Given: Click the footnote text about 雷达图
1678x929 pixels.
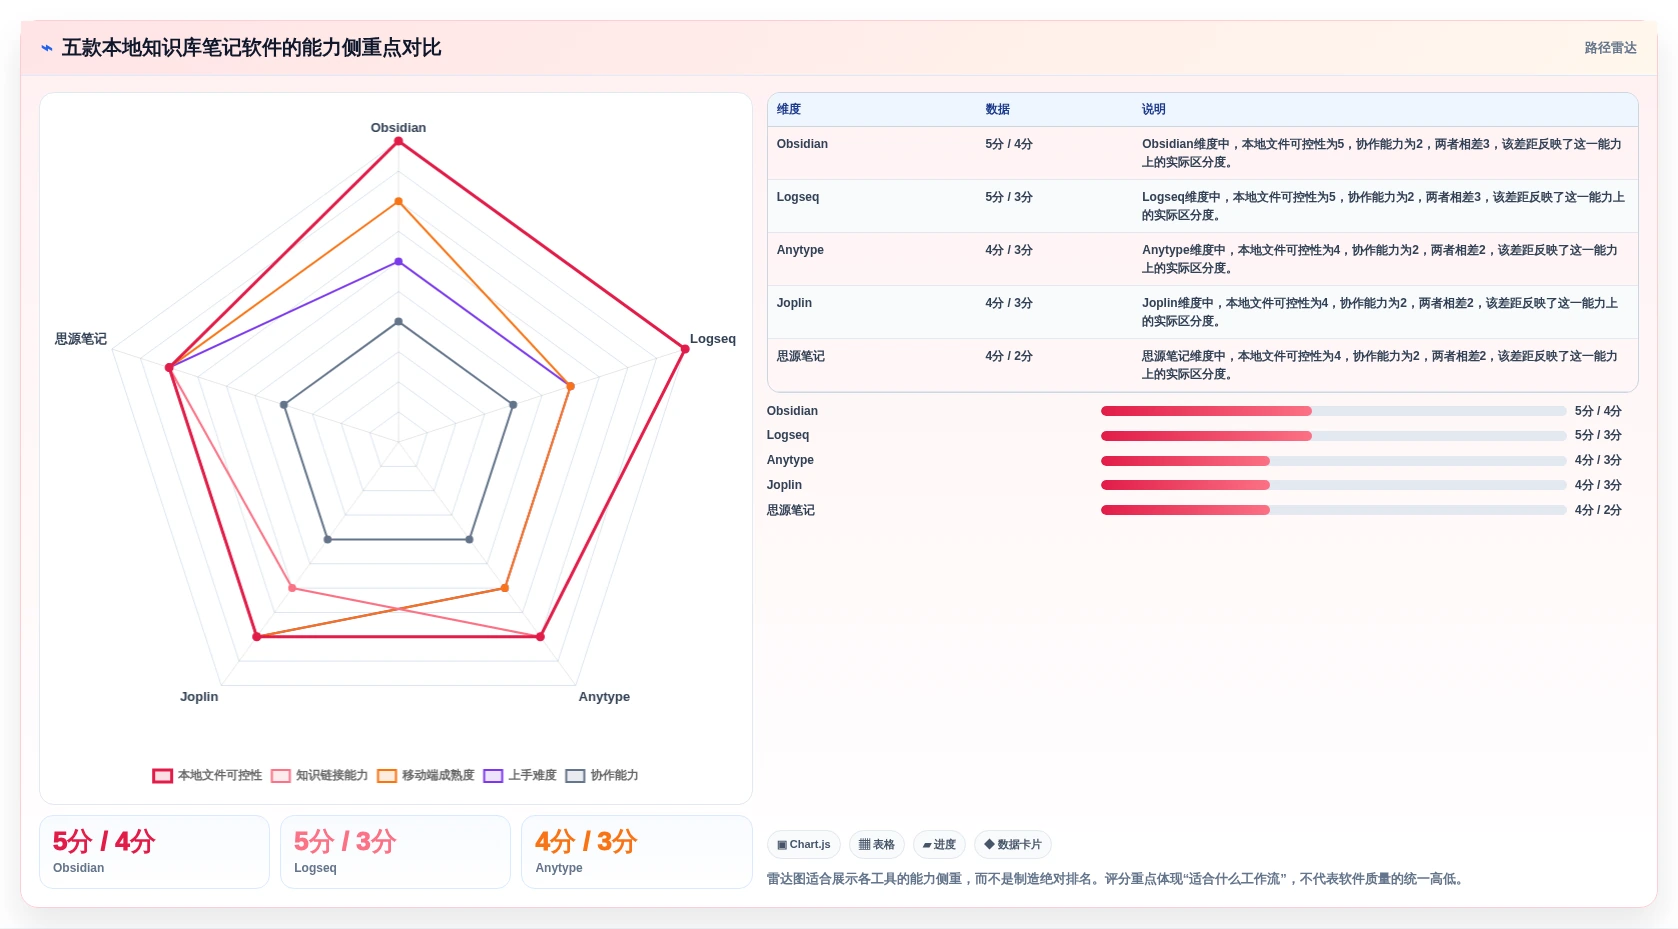Looking at the screenshot, I should click(1117, 879).
